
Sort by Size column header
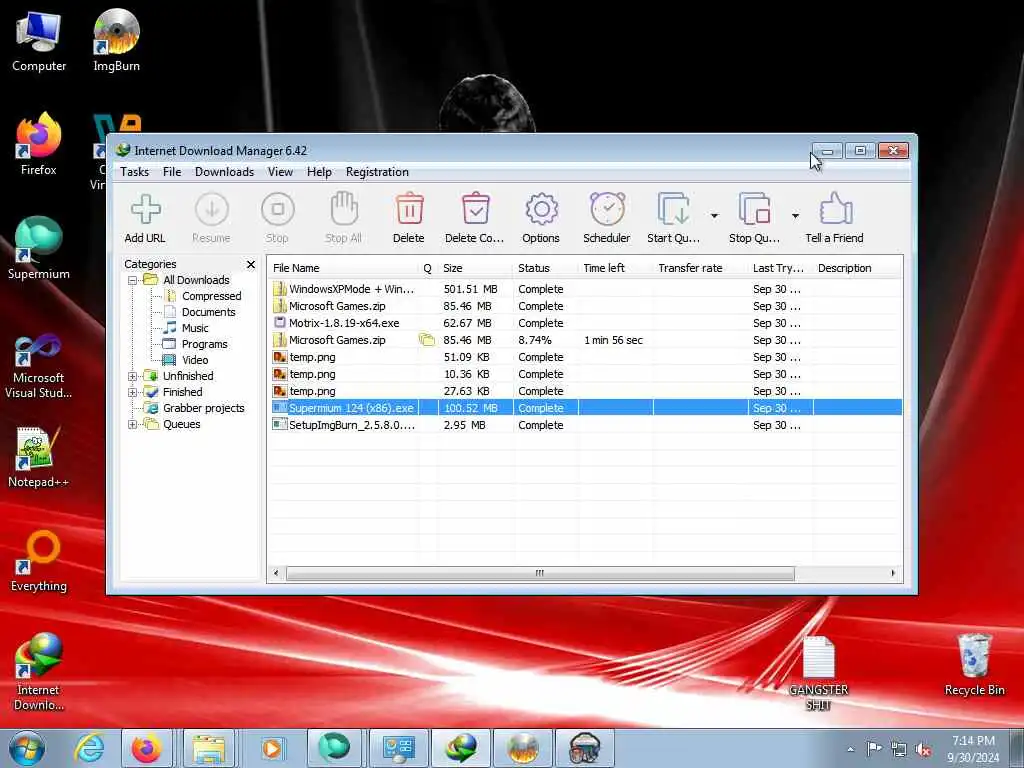pyautogui.click(x=475, y=268)
